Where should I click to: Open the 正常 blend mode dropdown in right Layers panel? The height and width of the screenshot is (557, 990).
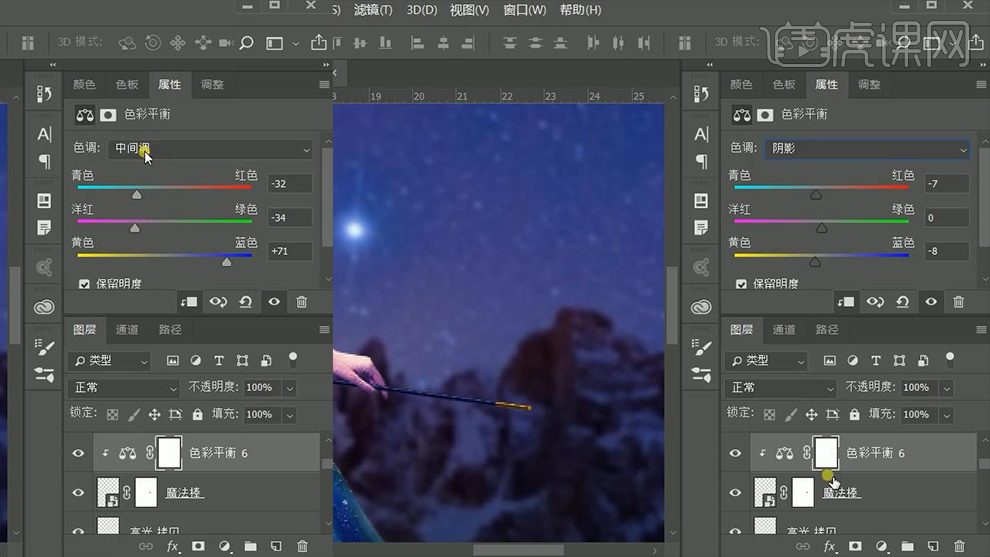779,387
